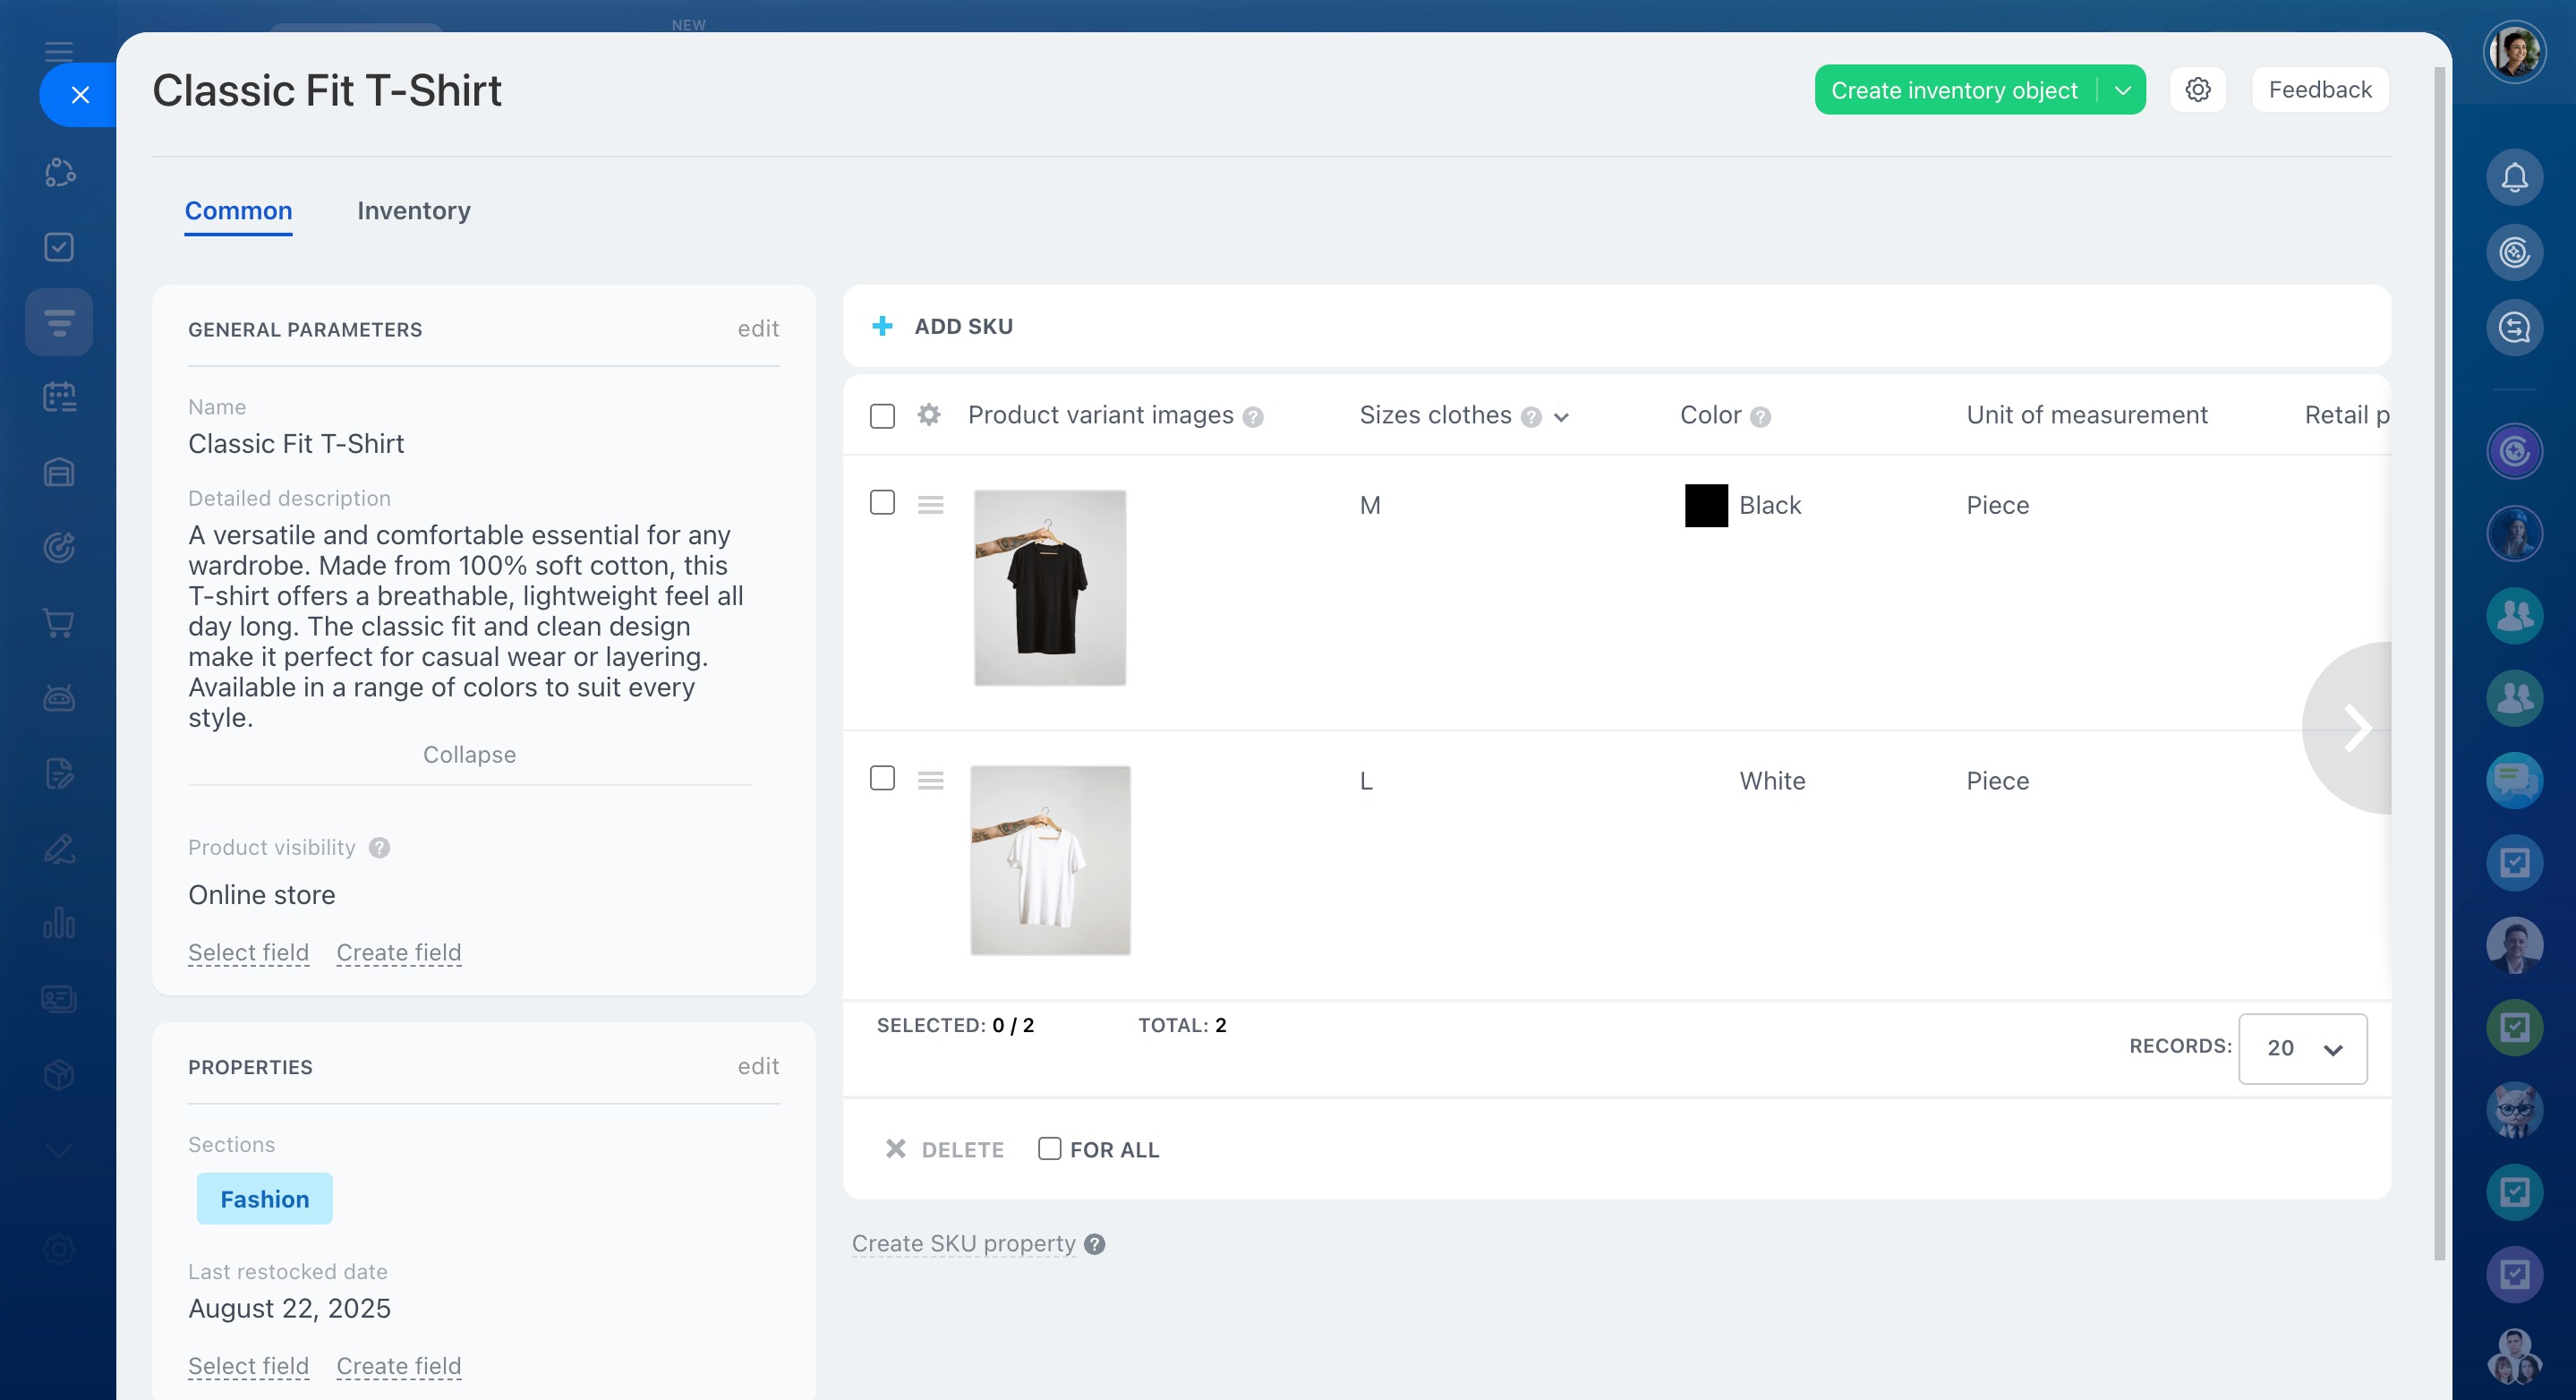
Task: Click the black color swatch
Action: [x=1706, y=505]
